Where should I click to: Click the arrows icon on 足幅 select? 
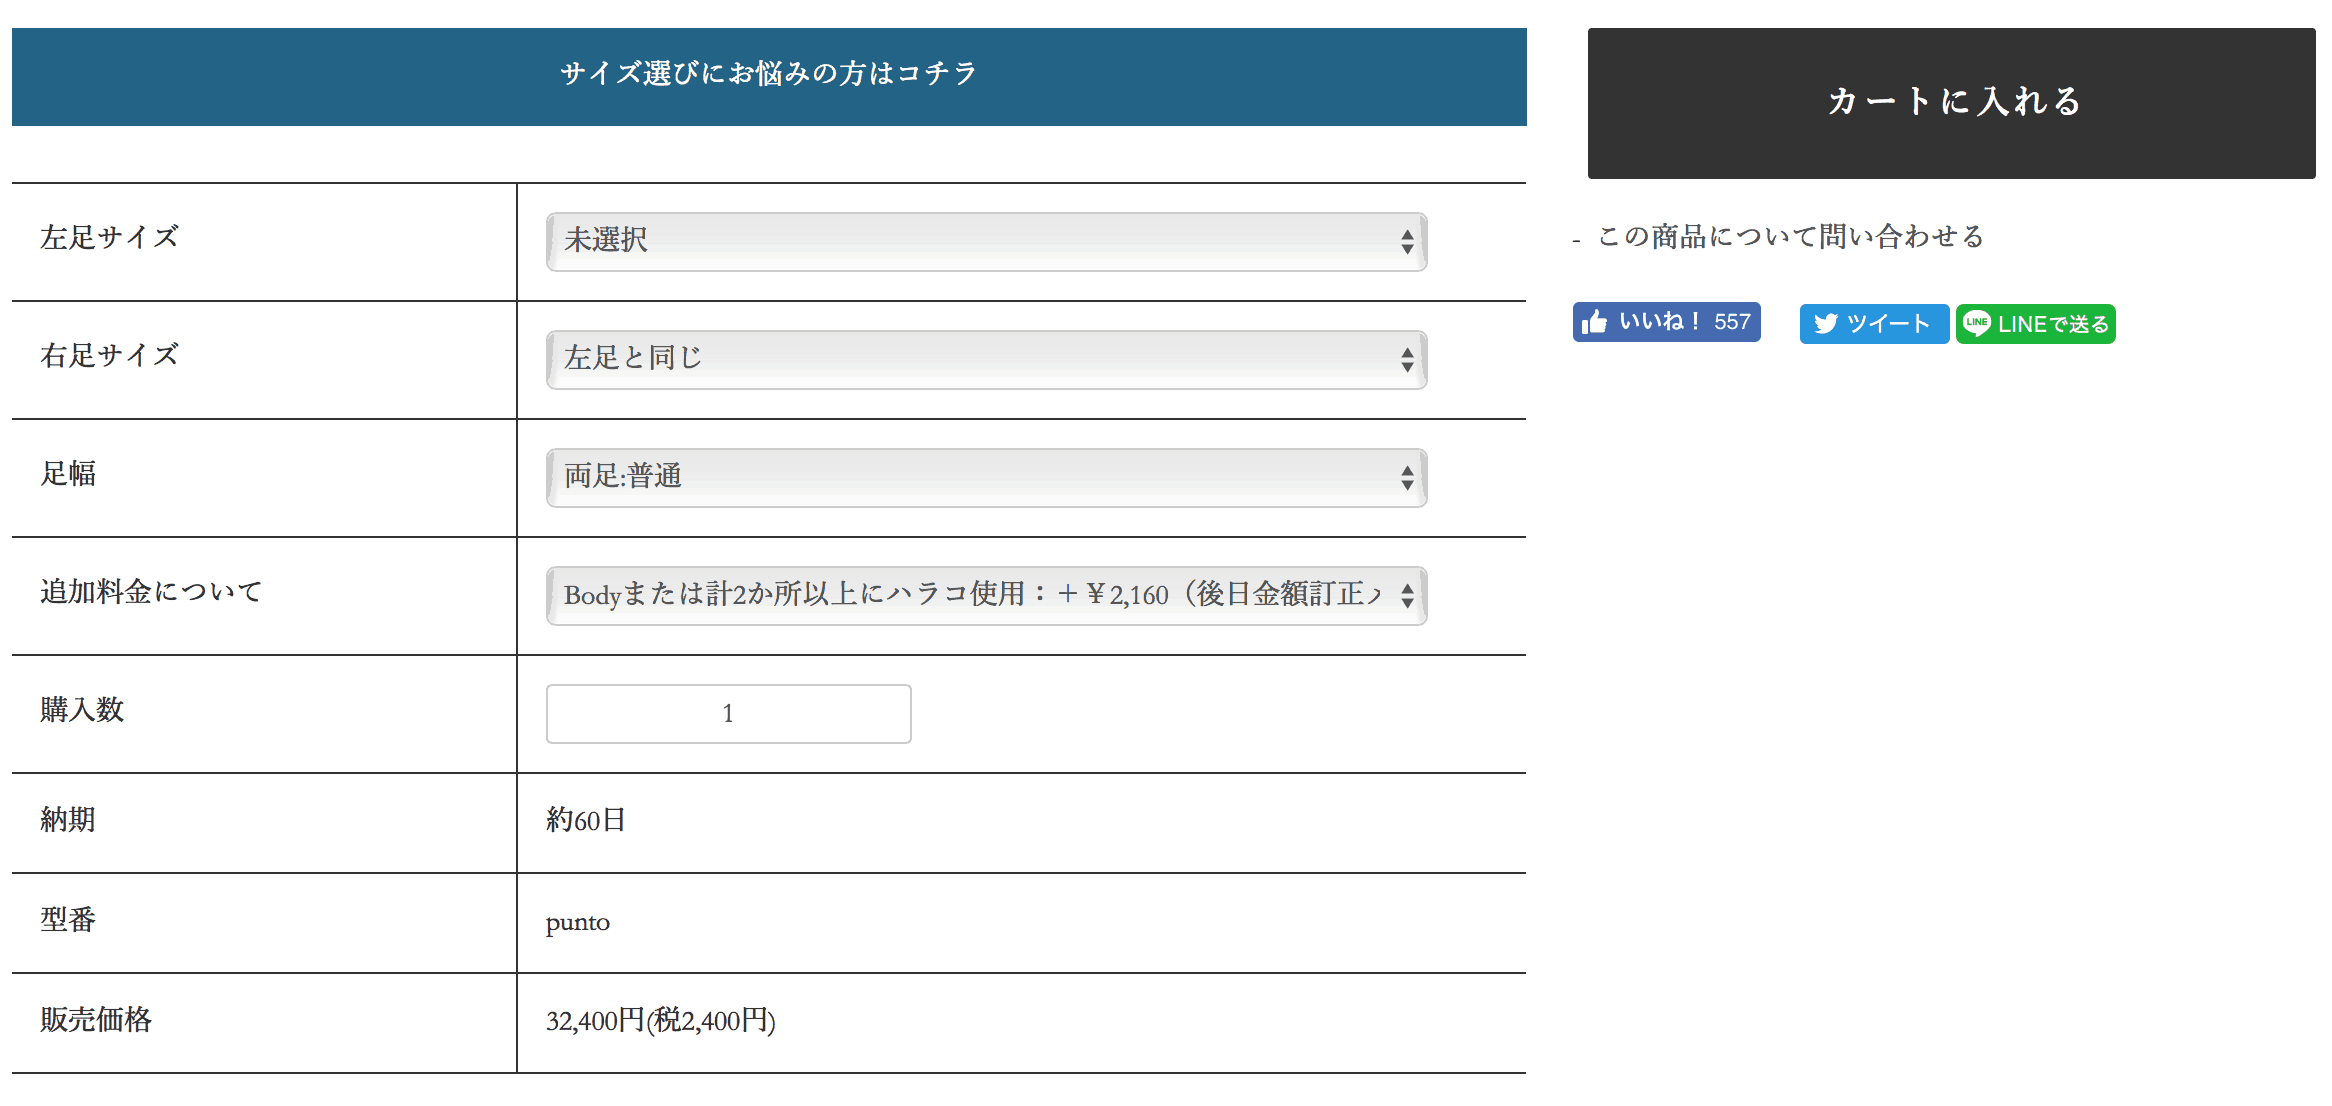pos(1407,478)
